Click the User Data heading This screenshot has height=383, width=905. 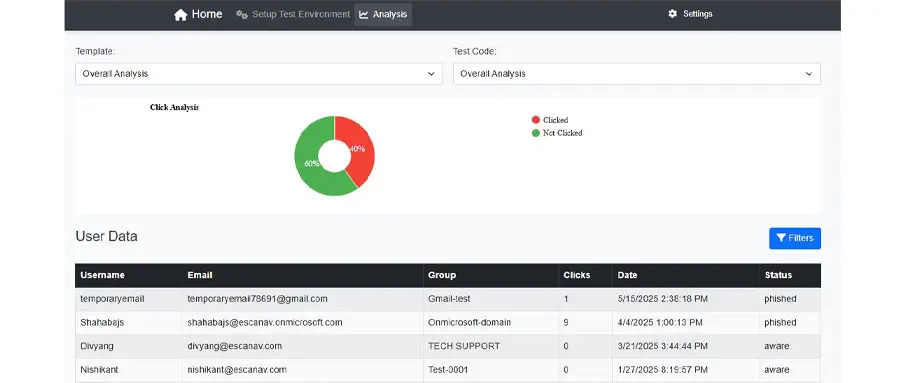pos(106,236)
